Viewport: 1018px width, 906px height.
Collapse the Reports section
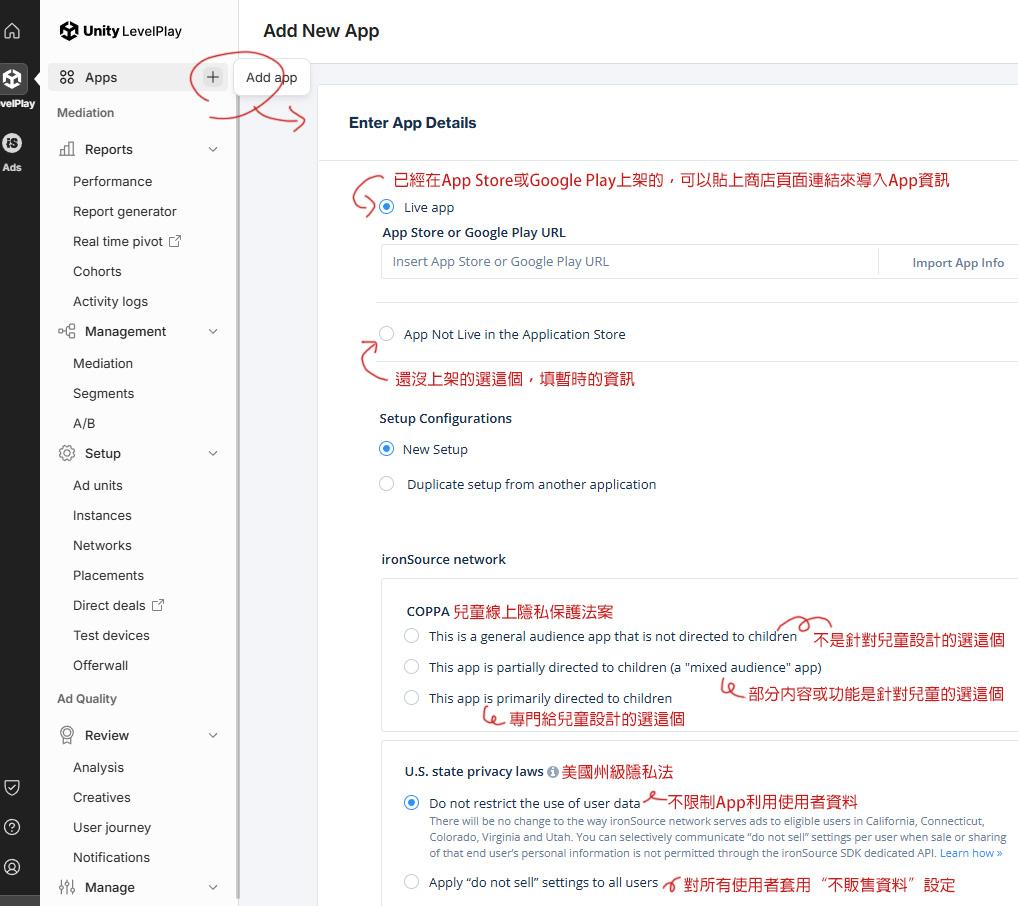[212, 149]
